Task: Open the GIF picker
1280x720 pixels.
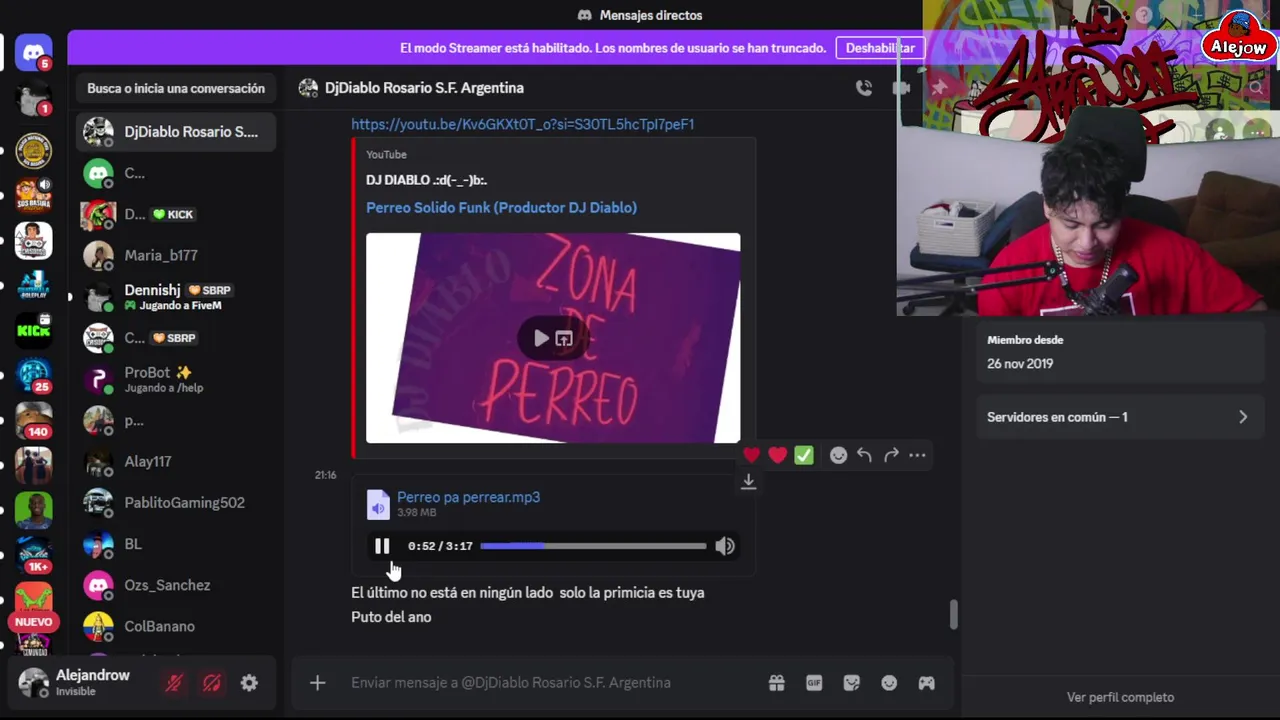Action: 814,683
